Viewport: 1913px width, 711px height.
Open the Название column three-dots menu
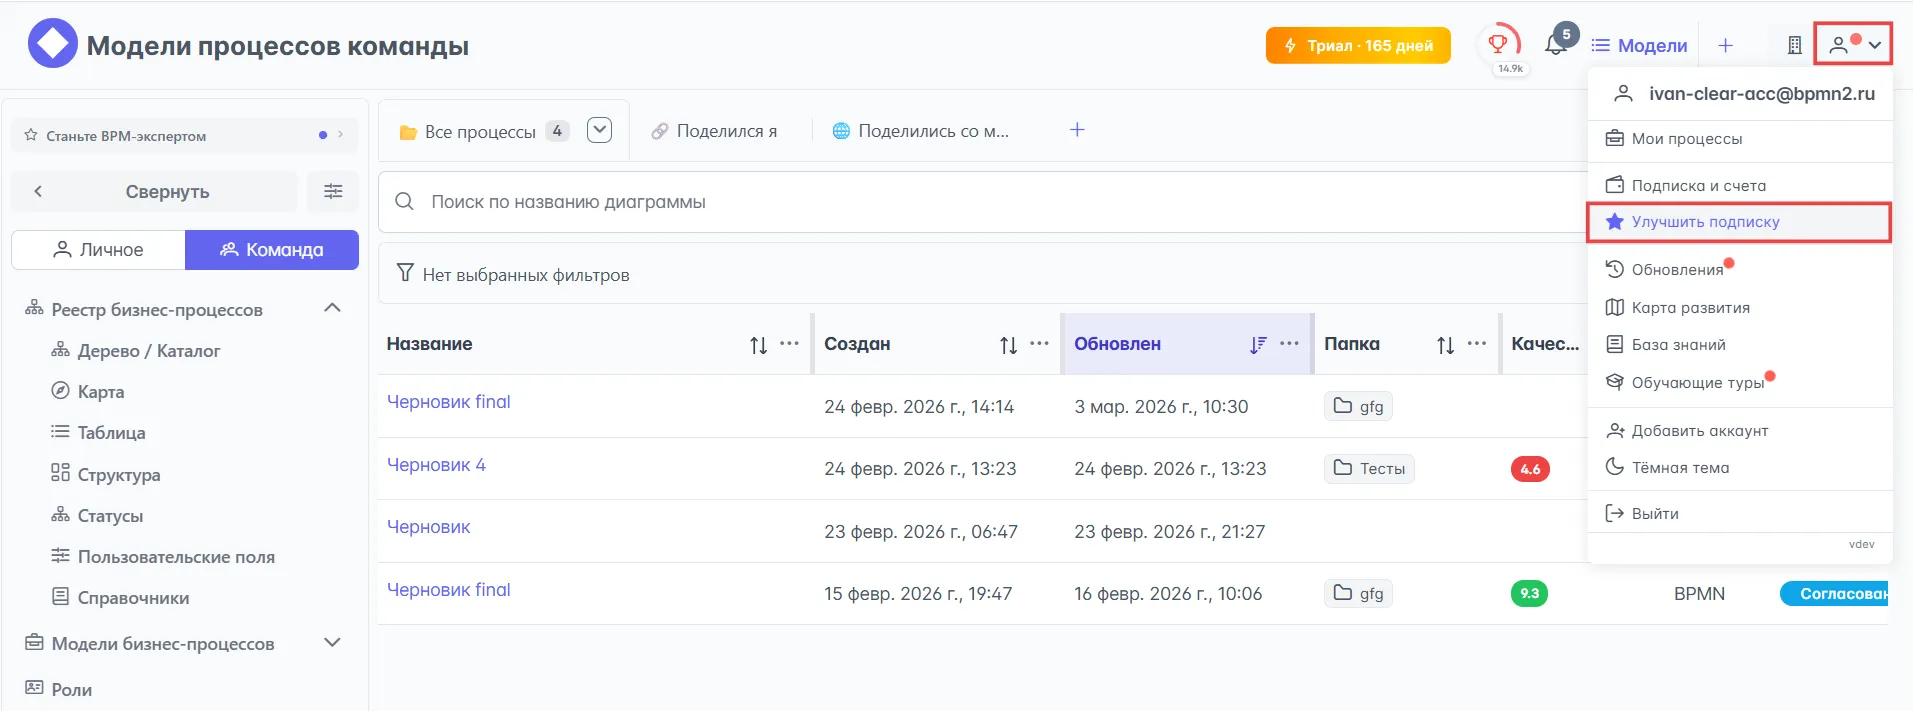pos(789,344)
